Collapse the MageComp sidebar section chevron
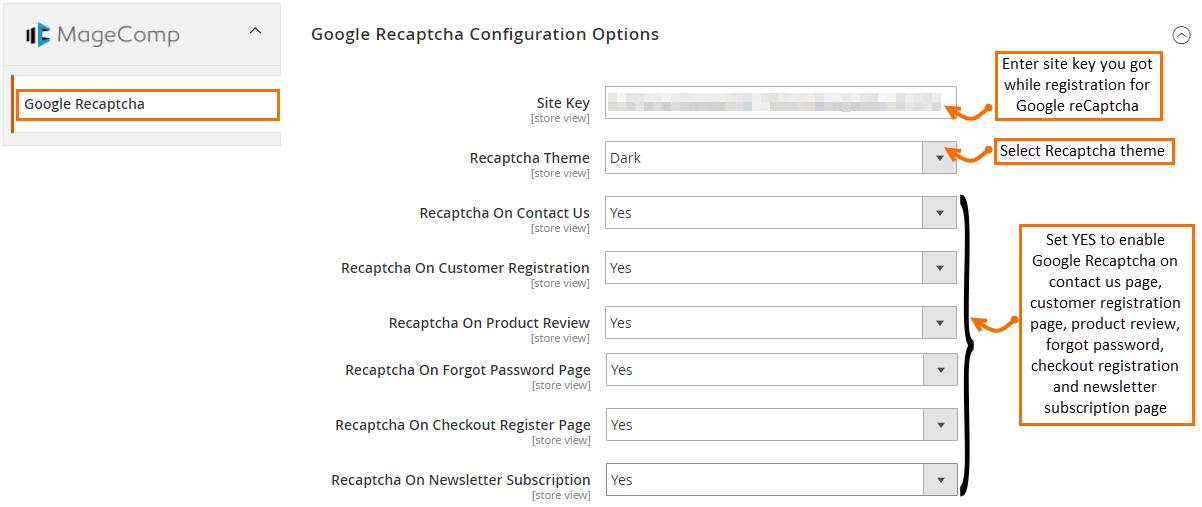1202x507 pixels. (x=255, y=31)
